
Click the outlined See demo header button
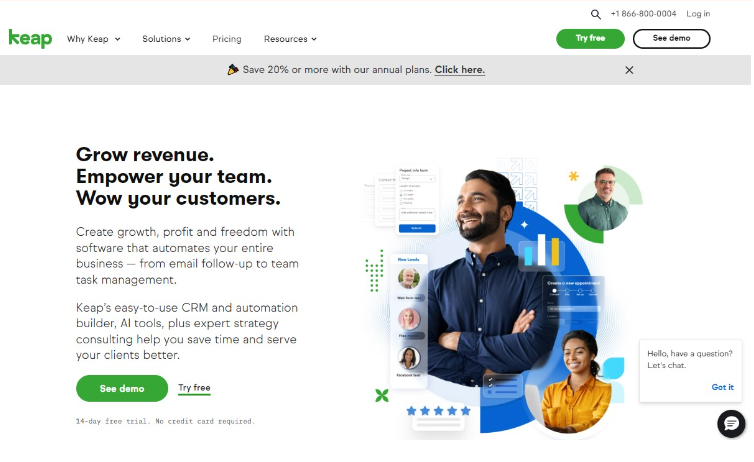pos(671,38)
